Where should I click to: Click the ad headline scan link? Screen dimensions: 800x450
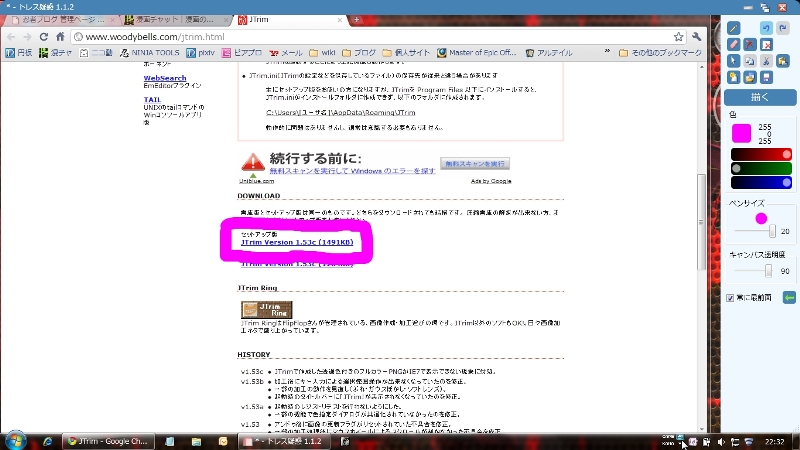tap(353, 171)
